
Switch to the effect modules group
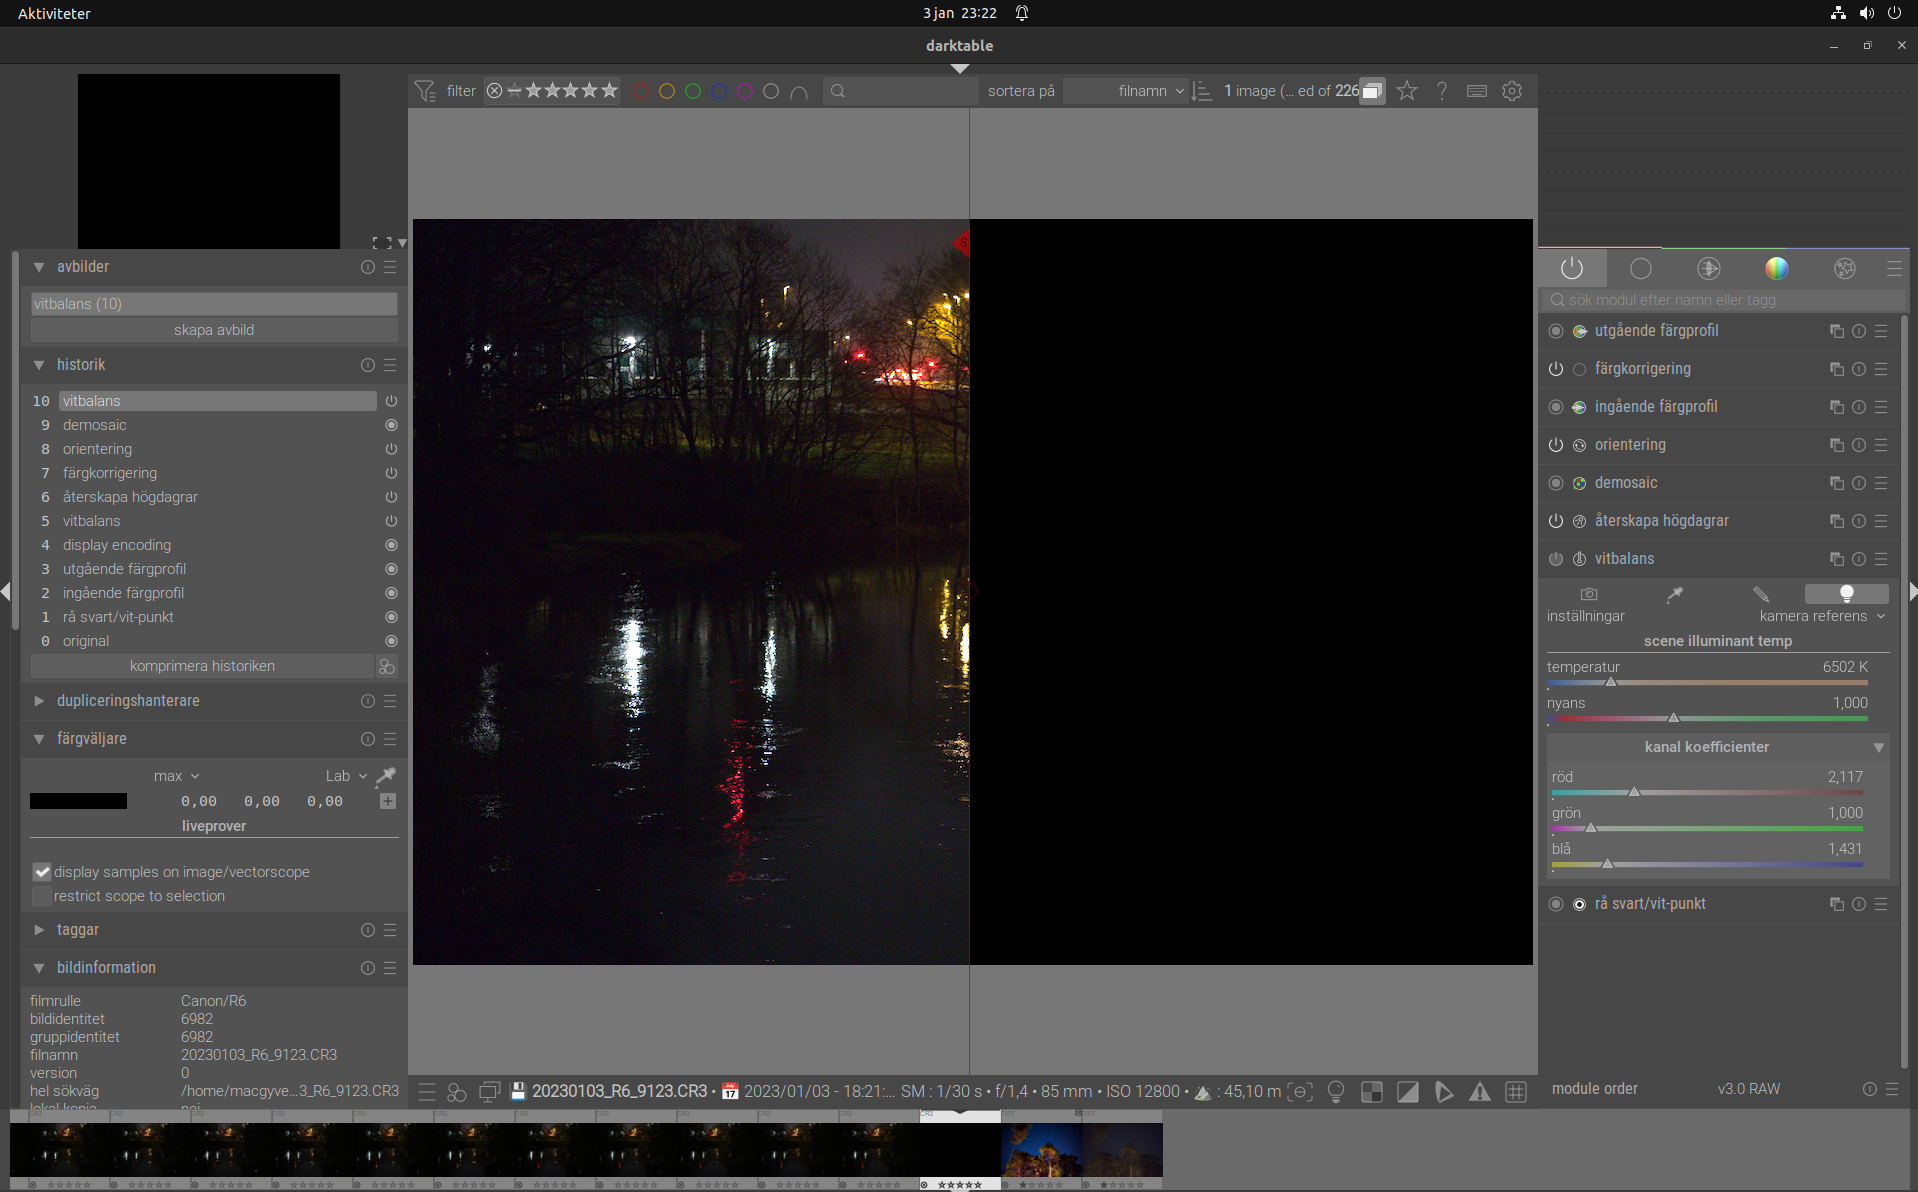[x=1844, y=267]
